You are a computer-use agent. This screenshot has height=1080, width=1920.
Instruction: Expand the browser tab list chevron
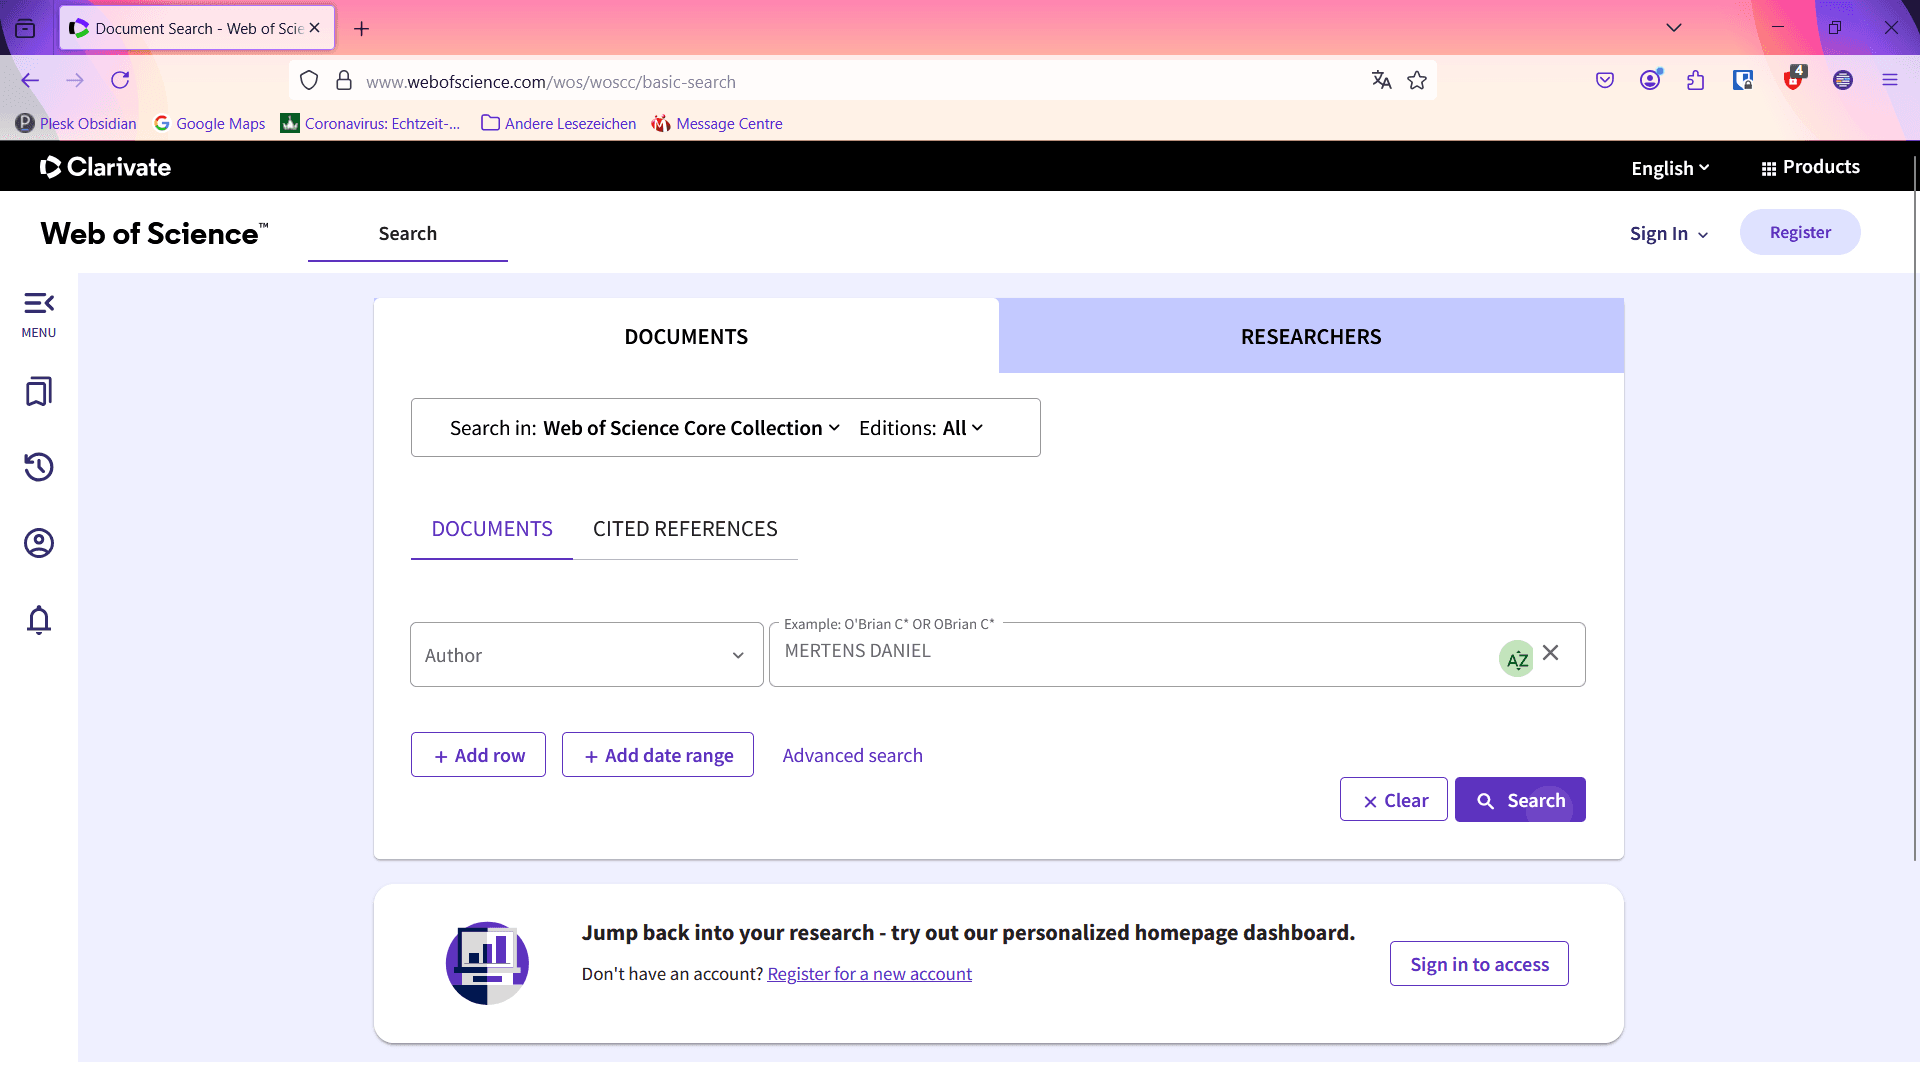point(1674,28)
